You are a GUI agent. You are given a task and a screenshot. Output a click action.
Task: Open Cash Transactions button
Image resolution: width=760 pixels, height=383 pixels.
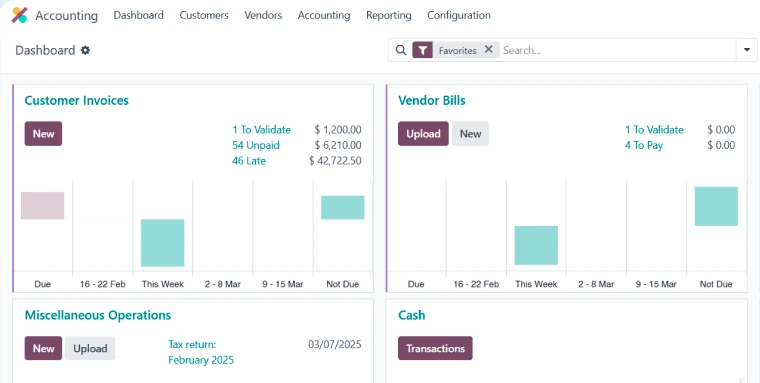435,348
